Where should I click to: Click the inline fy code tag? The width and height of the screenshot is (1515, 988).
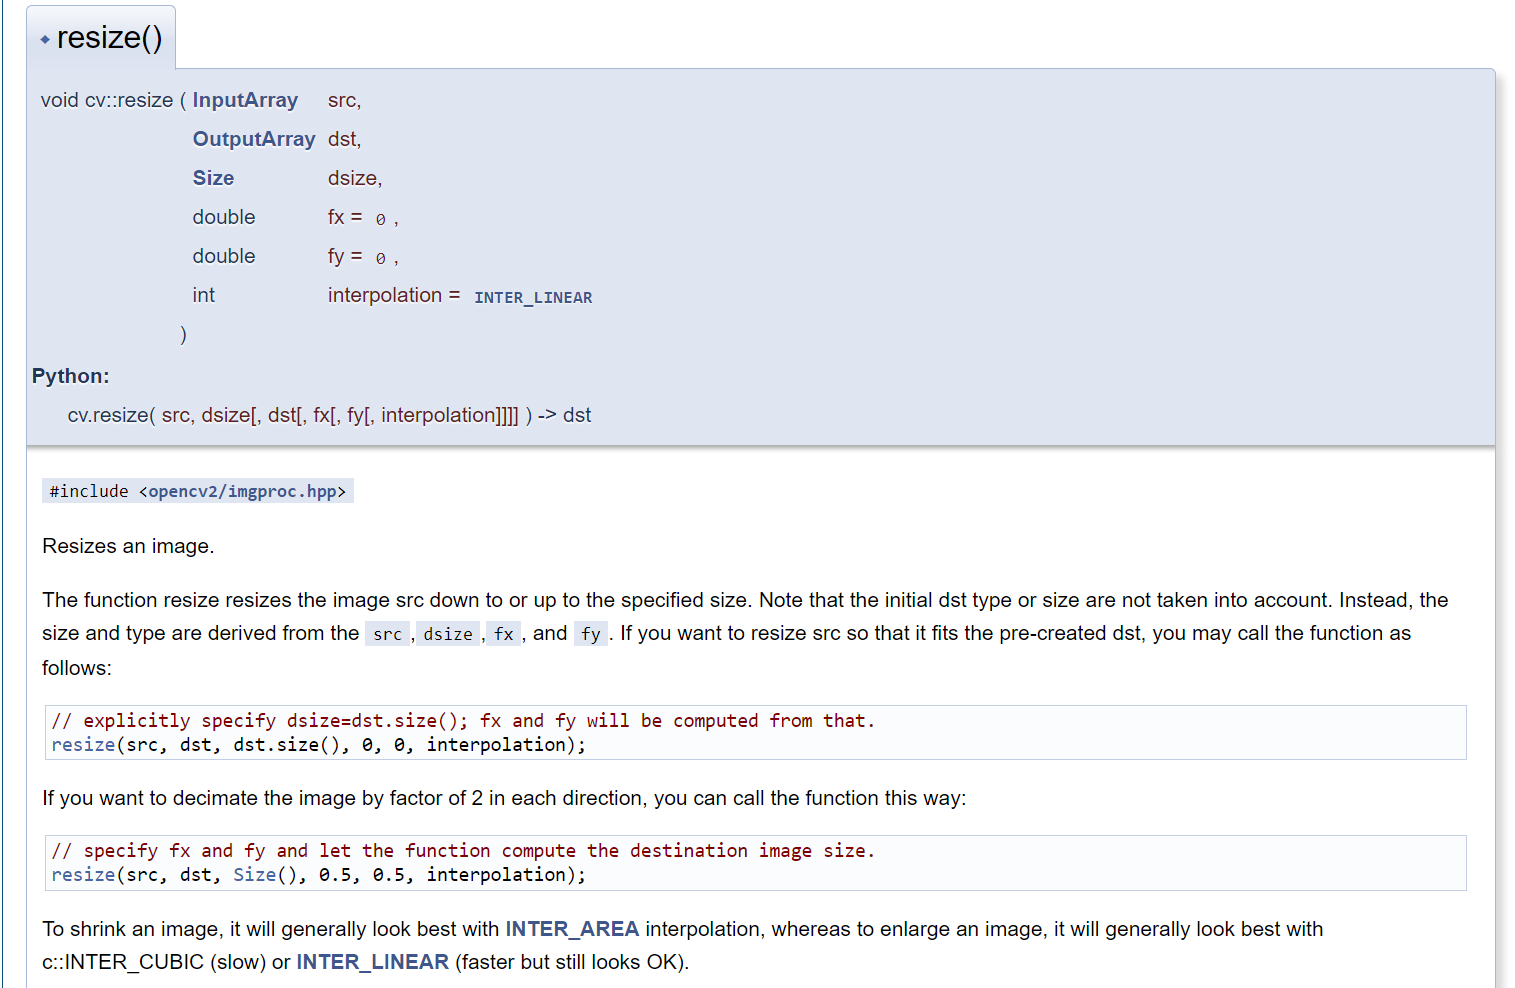tap(591, 634)
